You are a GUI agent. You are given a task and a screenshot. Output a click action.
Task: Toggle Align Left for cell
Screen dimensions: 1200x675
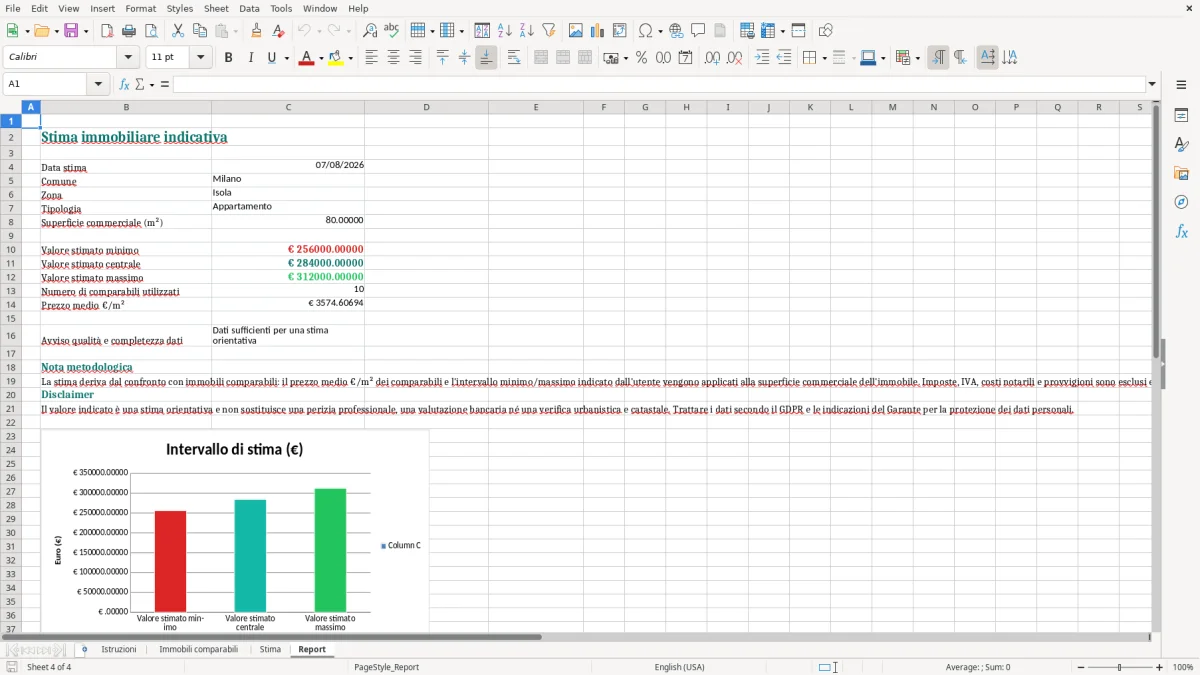point(371,58)
